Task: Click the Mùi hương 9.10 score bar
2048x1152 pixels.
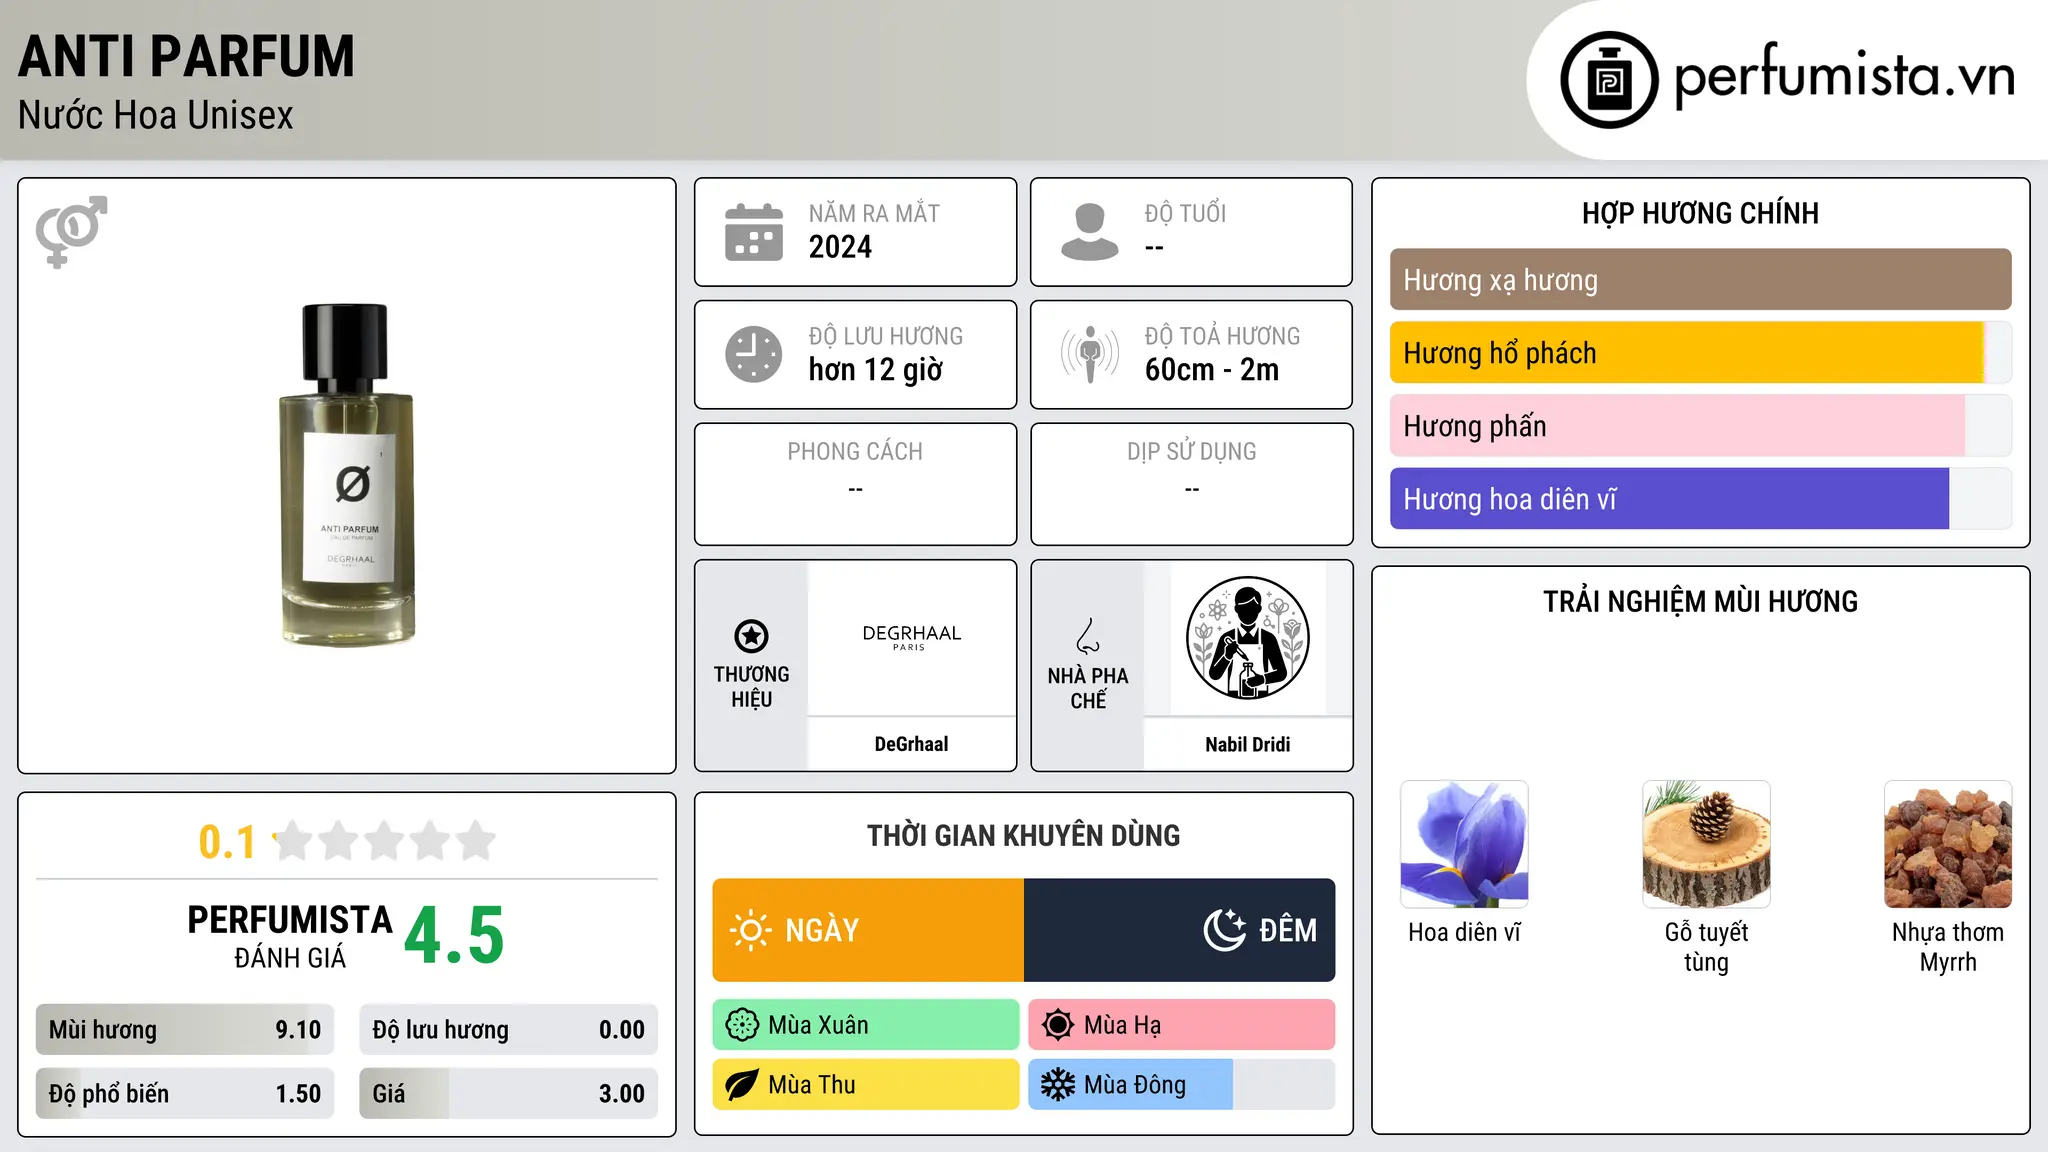Action: click(x=185, y=1030)
